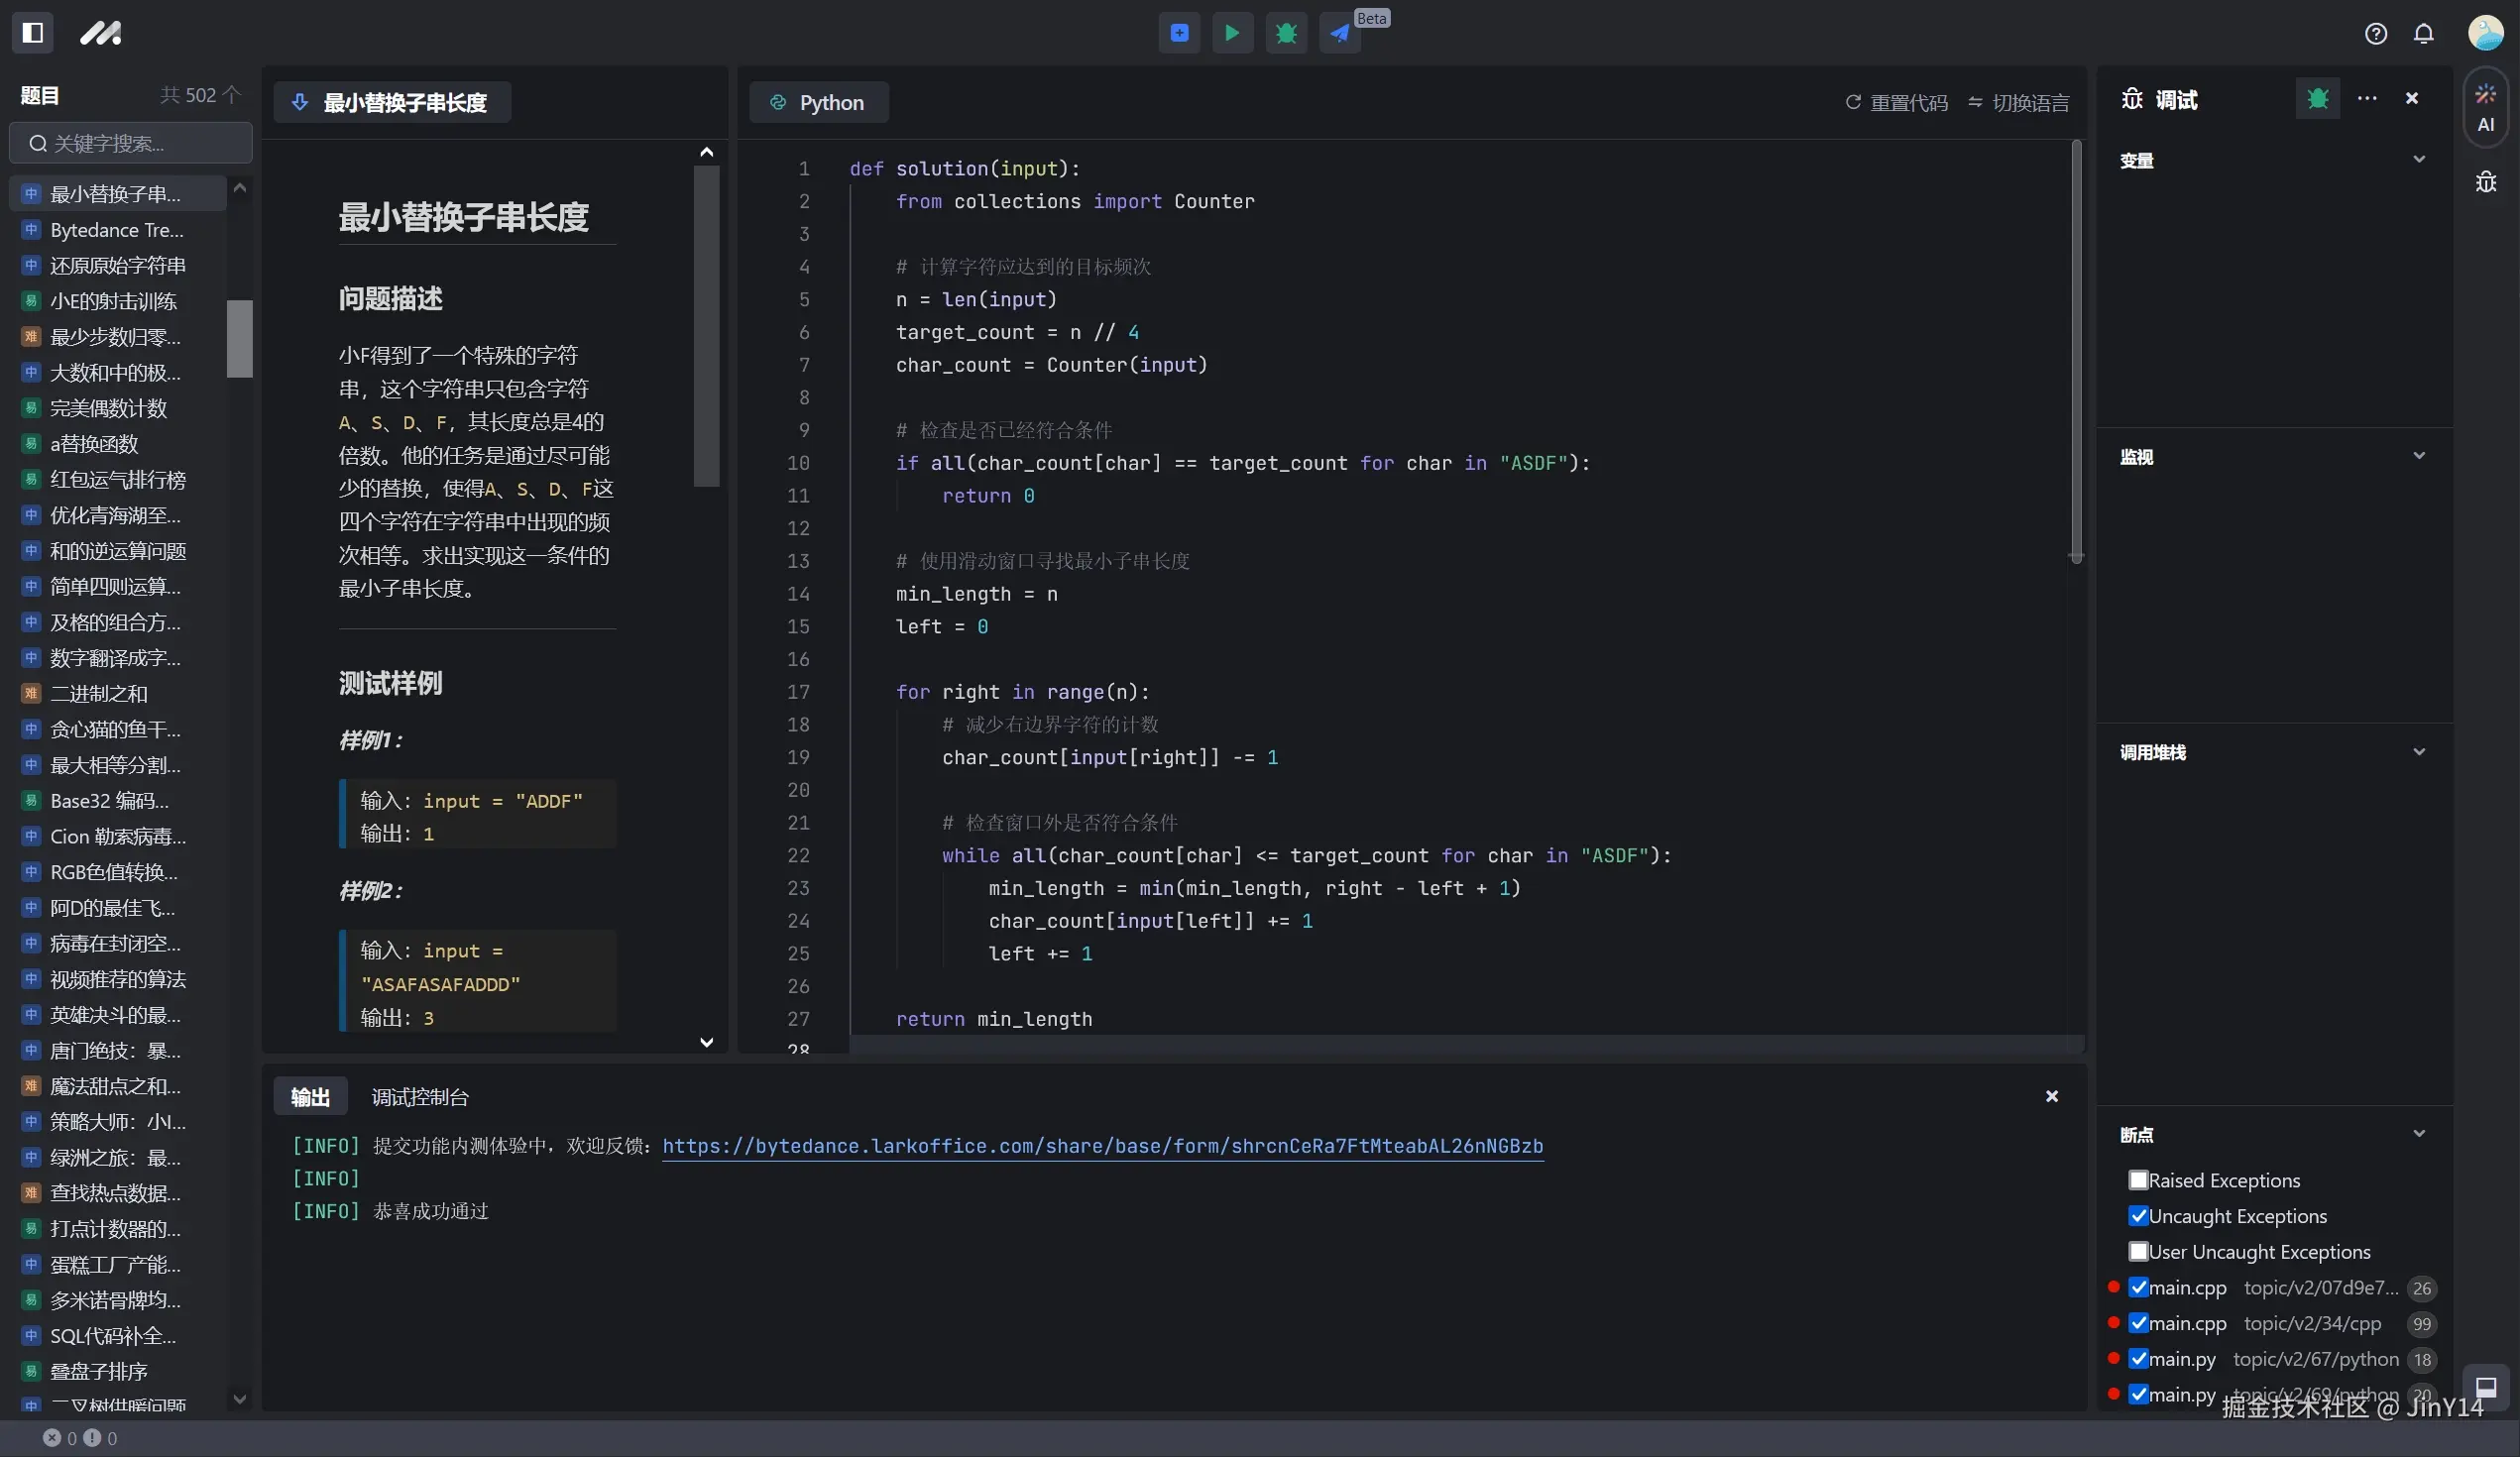Click the blue add icon in top toolbar
Screen dimensions: 2520x1457
[x=1179, y=33]
